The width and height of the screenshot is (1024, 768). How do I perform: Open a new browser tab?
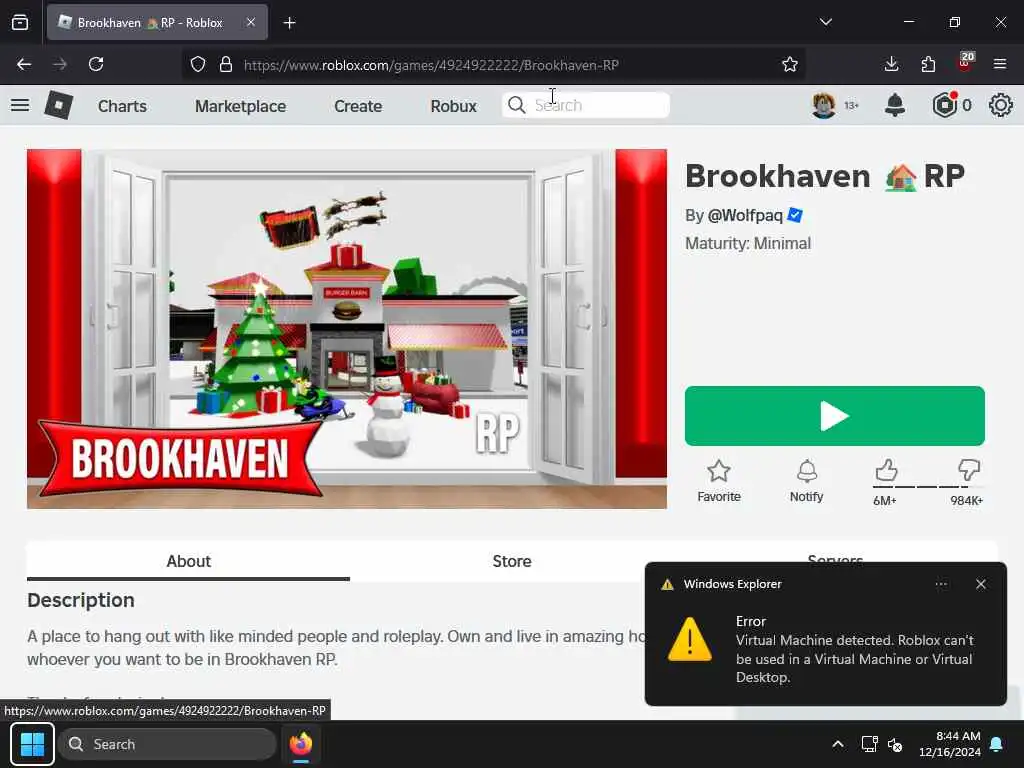pos(289,23)
